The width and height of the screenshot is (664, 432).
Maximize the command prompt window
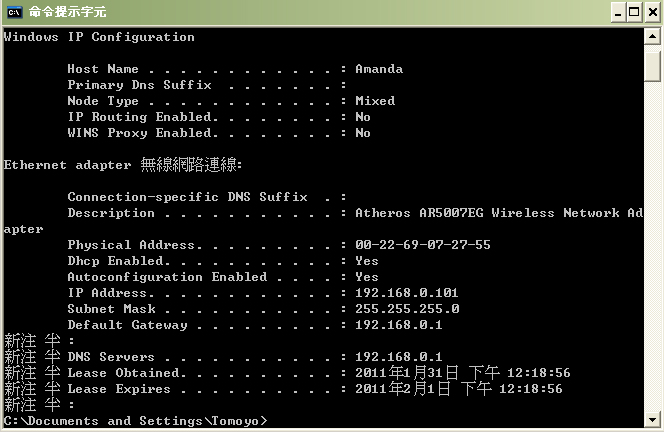coord(633,11)
